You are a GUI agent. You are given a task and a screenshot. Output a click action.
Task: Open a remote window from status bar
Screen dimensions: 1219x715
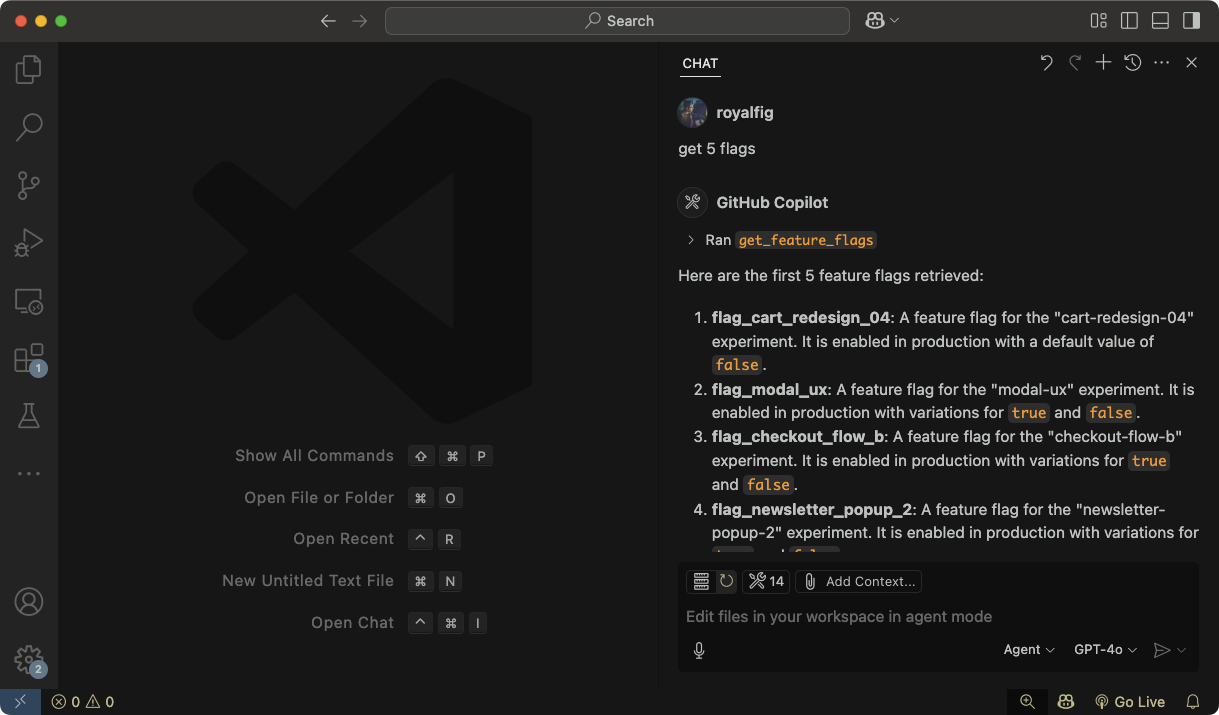click(x=20, y=702)
